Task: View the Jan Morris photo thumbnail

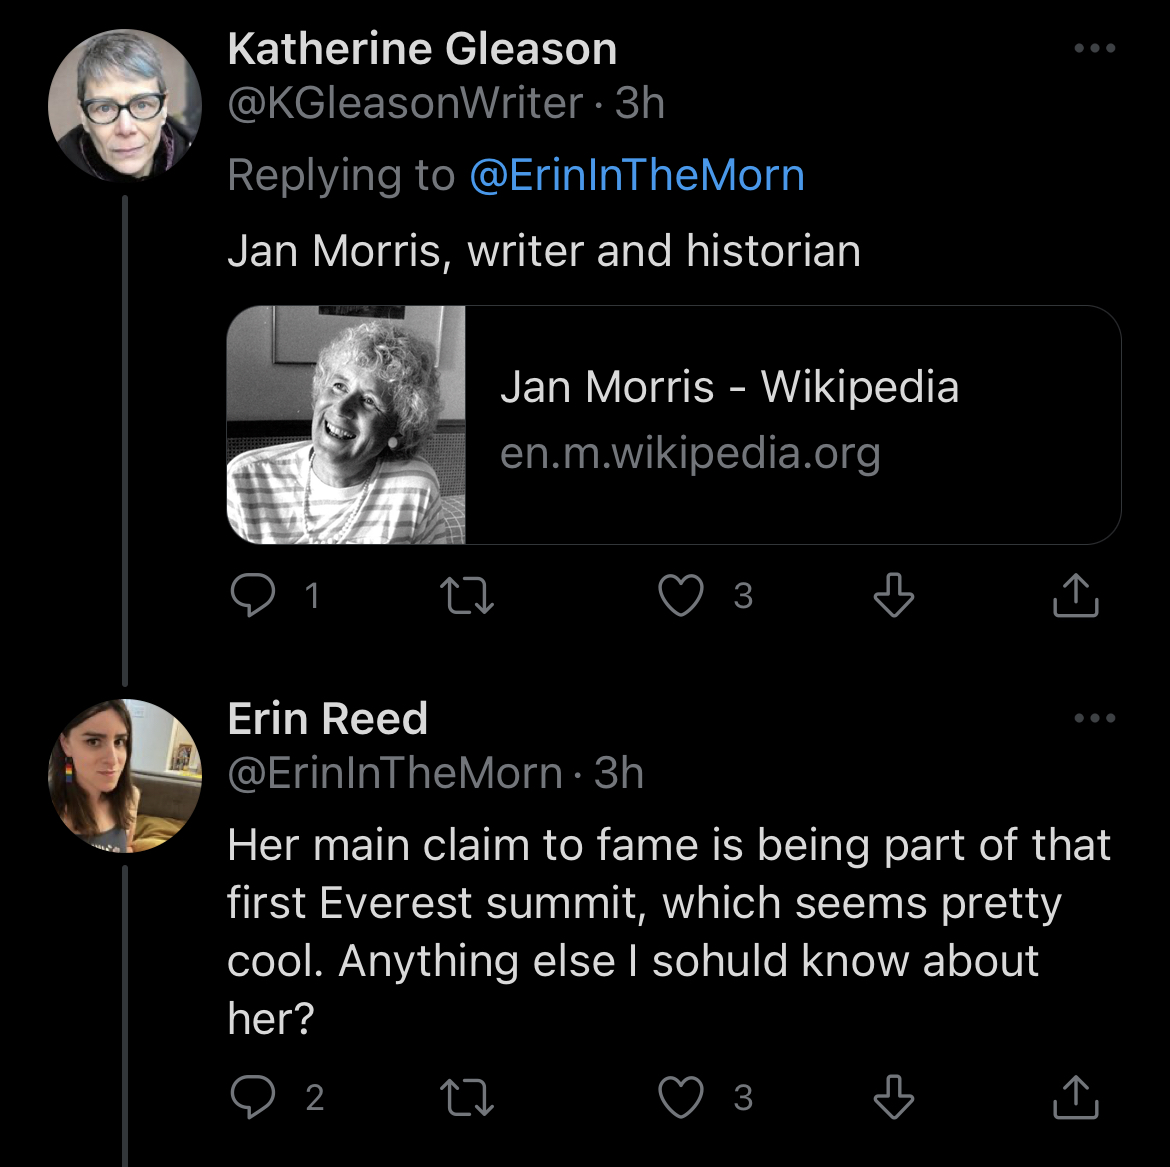Action: pos(347,425)
